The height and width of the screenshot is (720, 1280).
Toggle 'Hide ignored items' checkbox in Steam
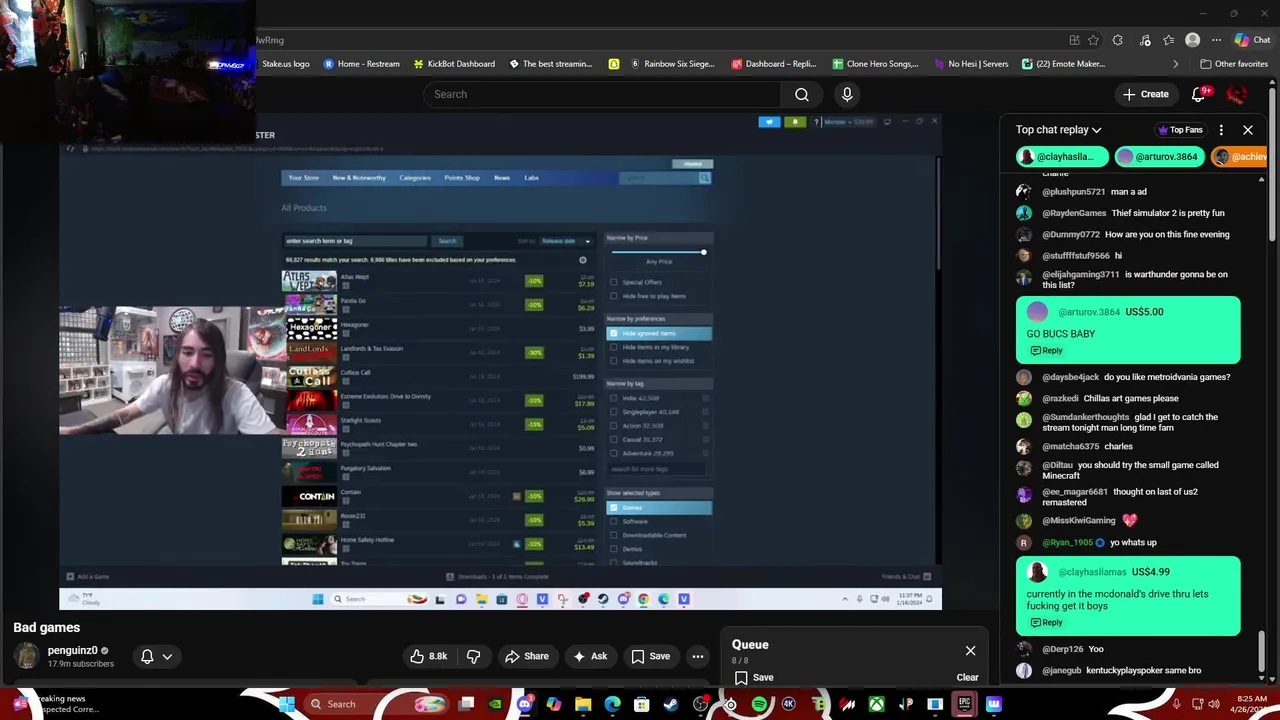click(x=614, y=333)
